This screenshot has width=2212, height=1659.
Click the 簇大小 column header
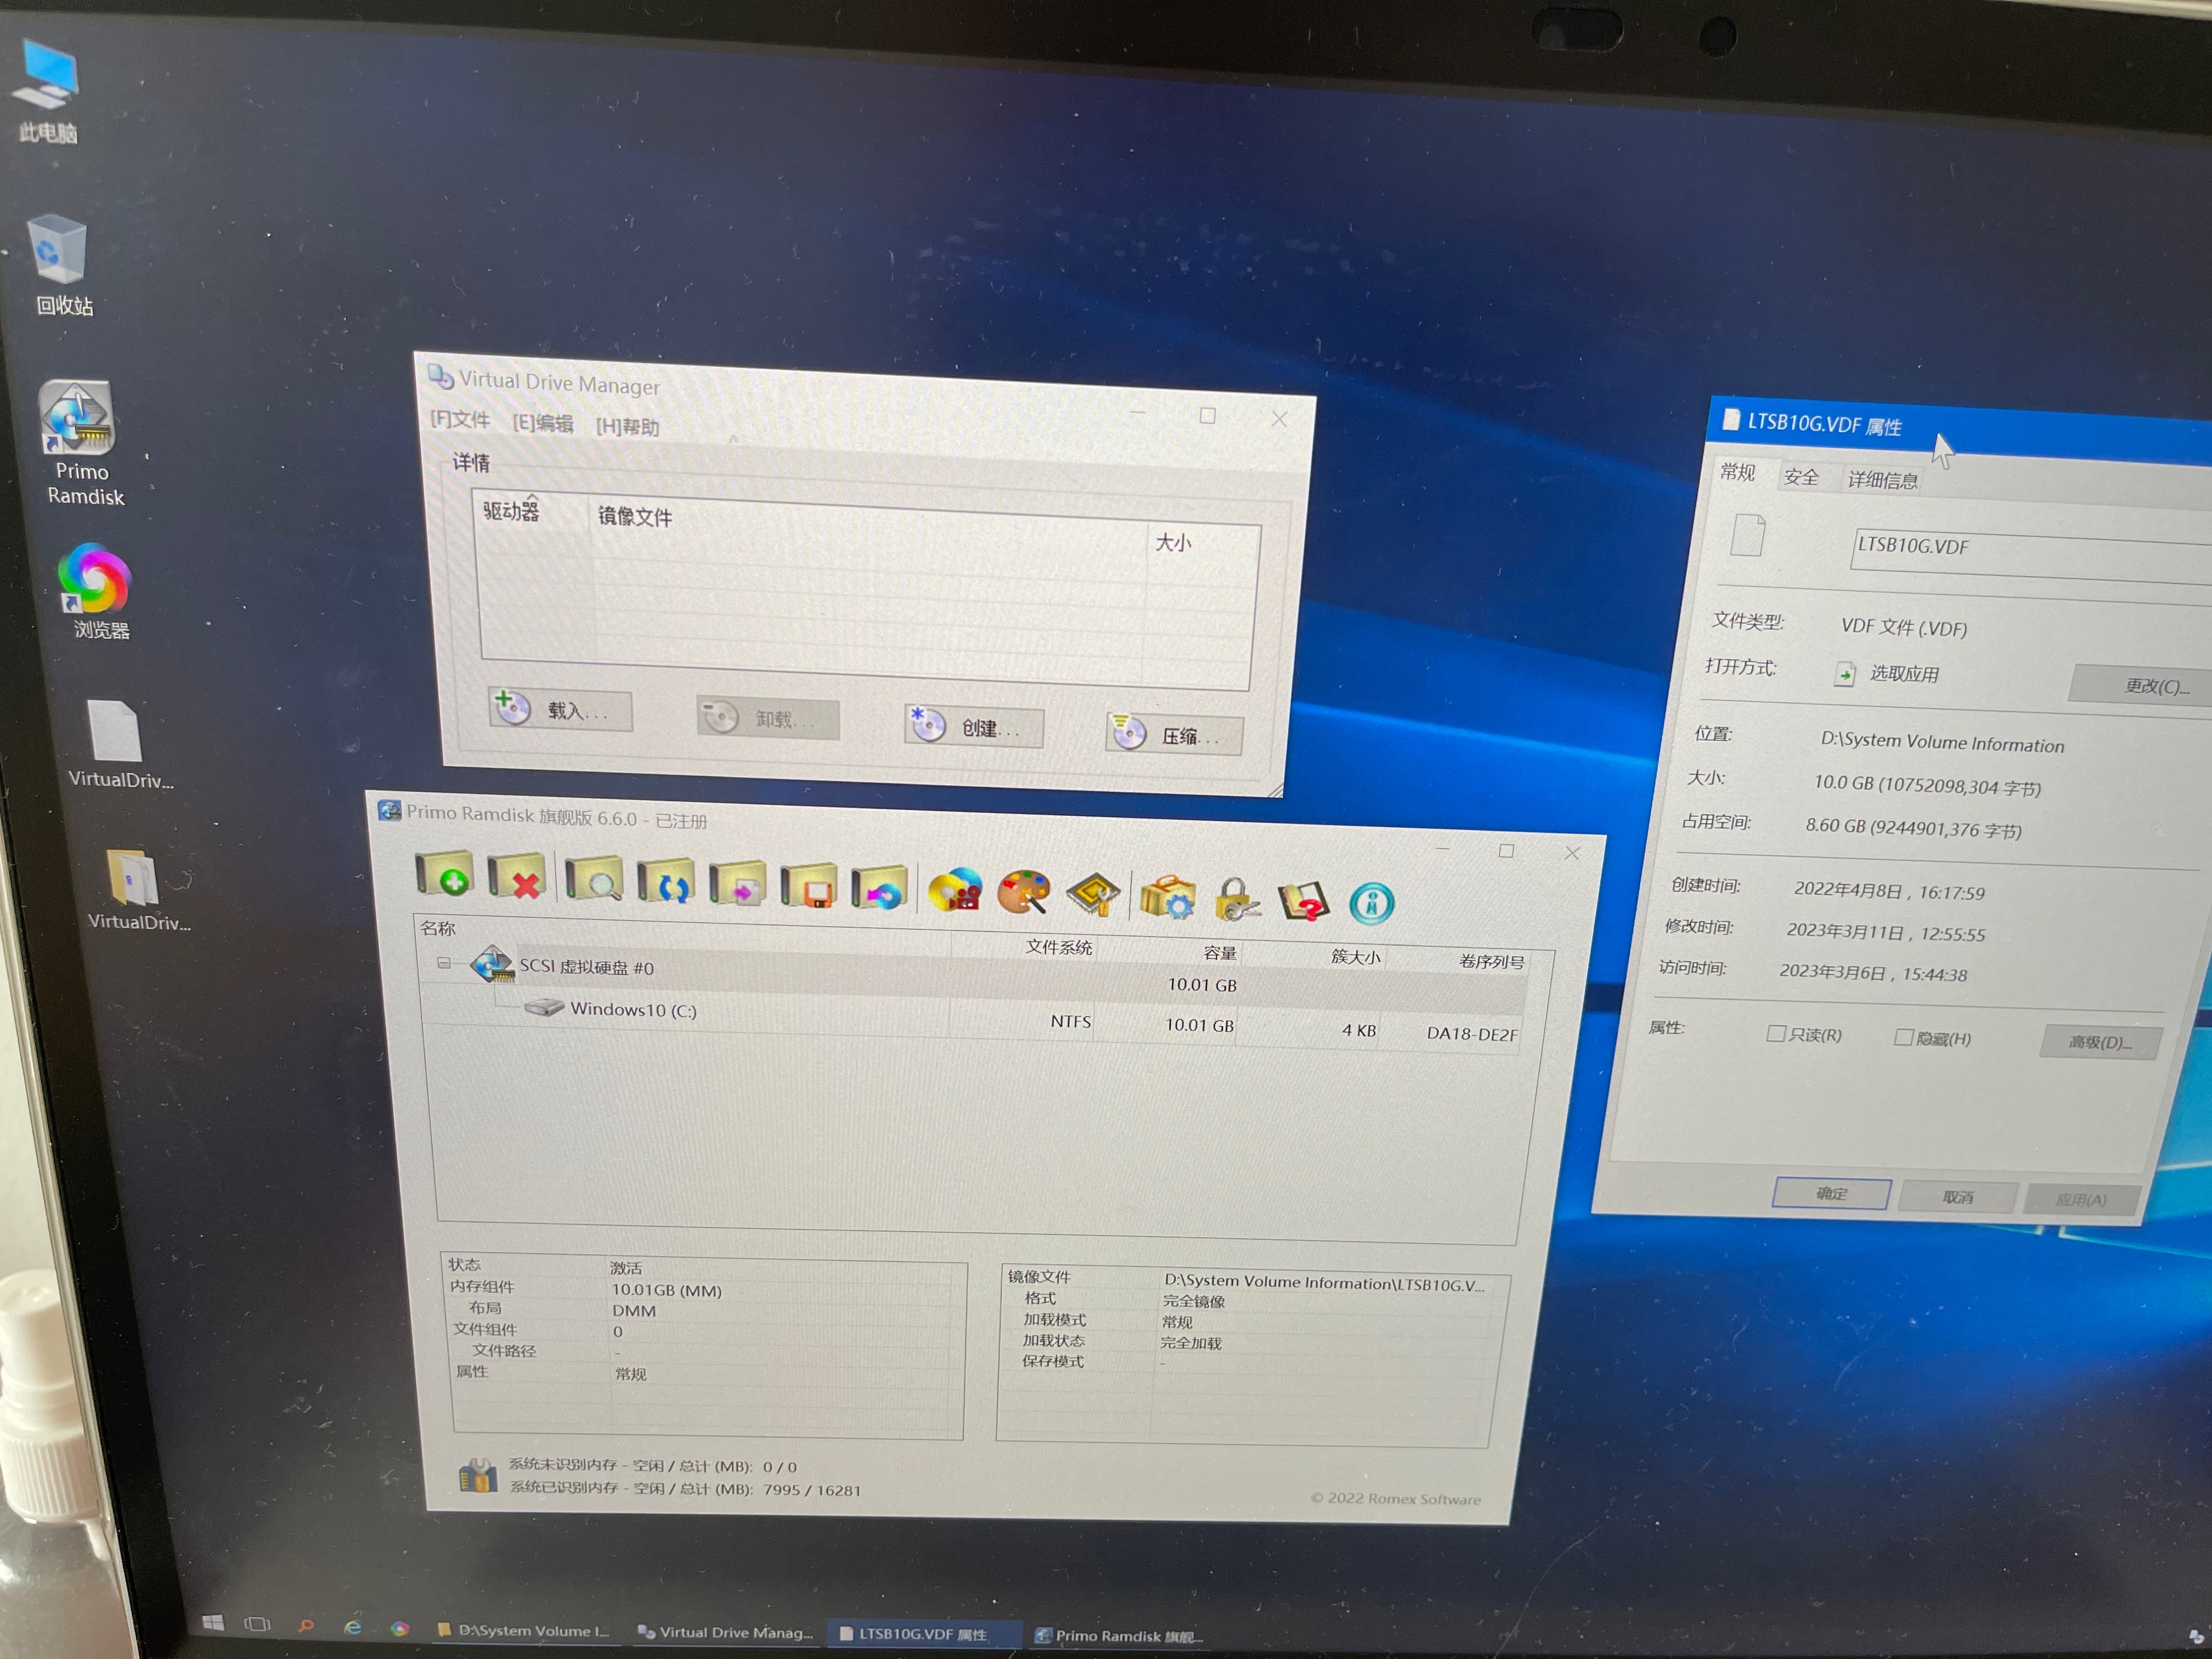(x=1355, y=957)
